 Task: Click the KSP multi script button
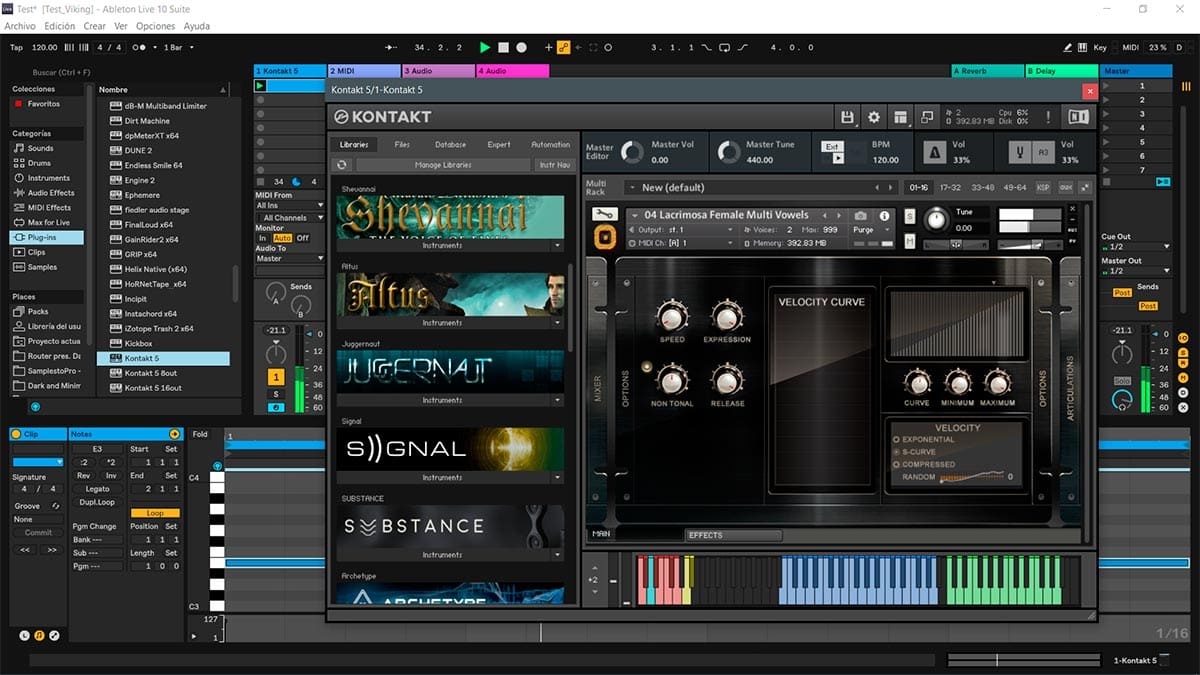click(x=1043, y=187)
